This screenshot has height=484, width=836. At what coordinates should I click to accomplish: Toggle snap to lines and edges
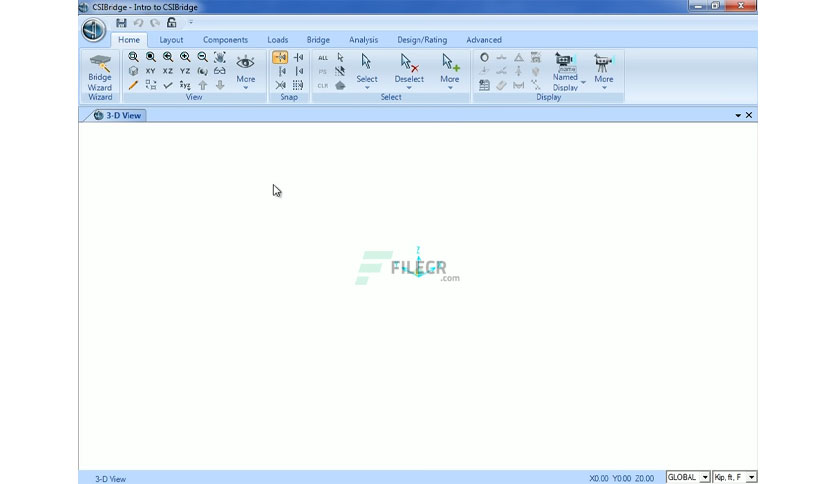299,71
